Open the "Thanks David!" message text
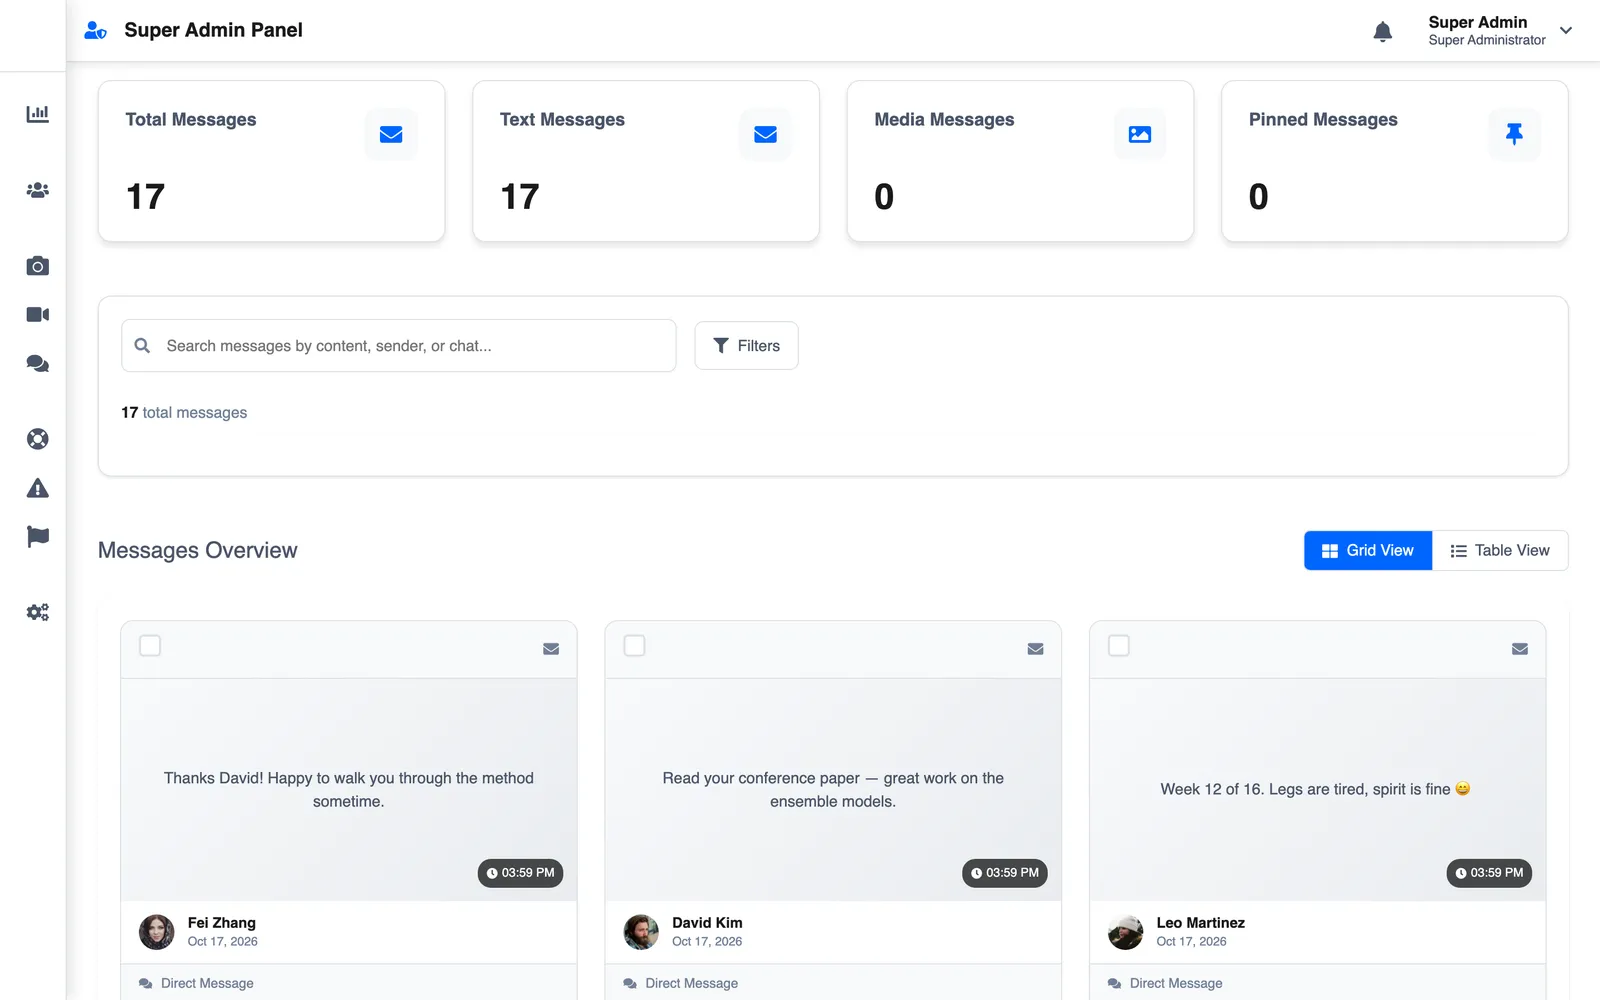The image size is (1600, 1000). 348,790
